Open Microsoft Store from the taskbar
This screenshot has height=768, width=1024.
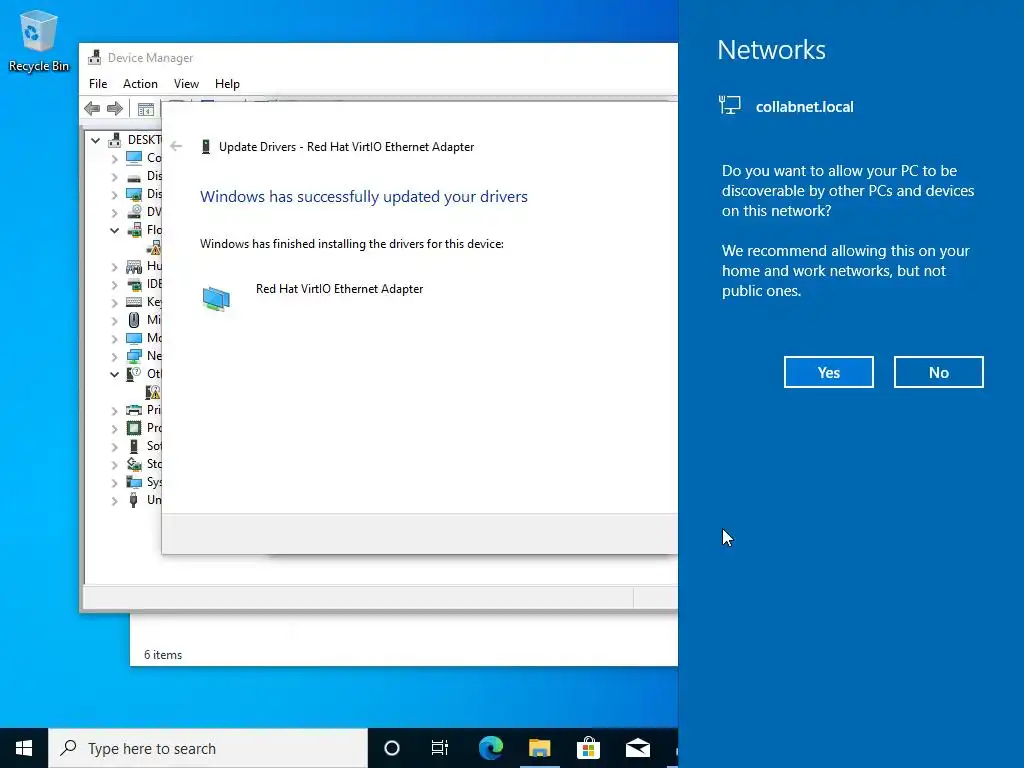[588, 748]
